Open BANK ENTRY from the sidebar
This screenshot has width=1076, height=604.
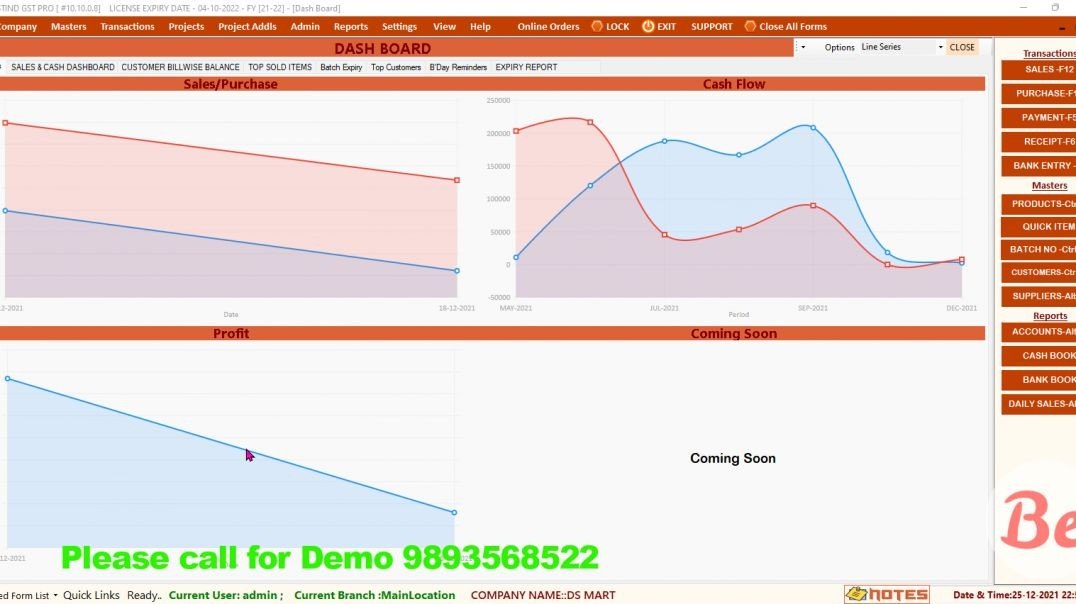click(1038, 165)
